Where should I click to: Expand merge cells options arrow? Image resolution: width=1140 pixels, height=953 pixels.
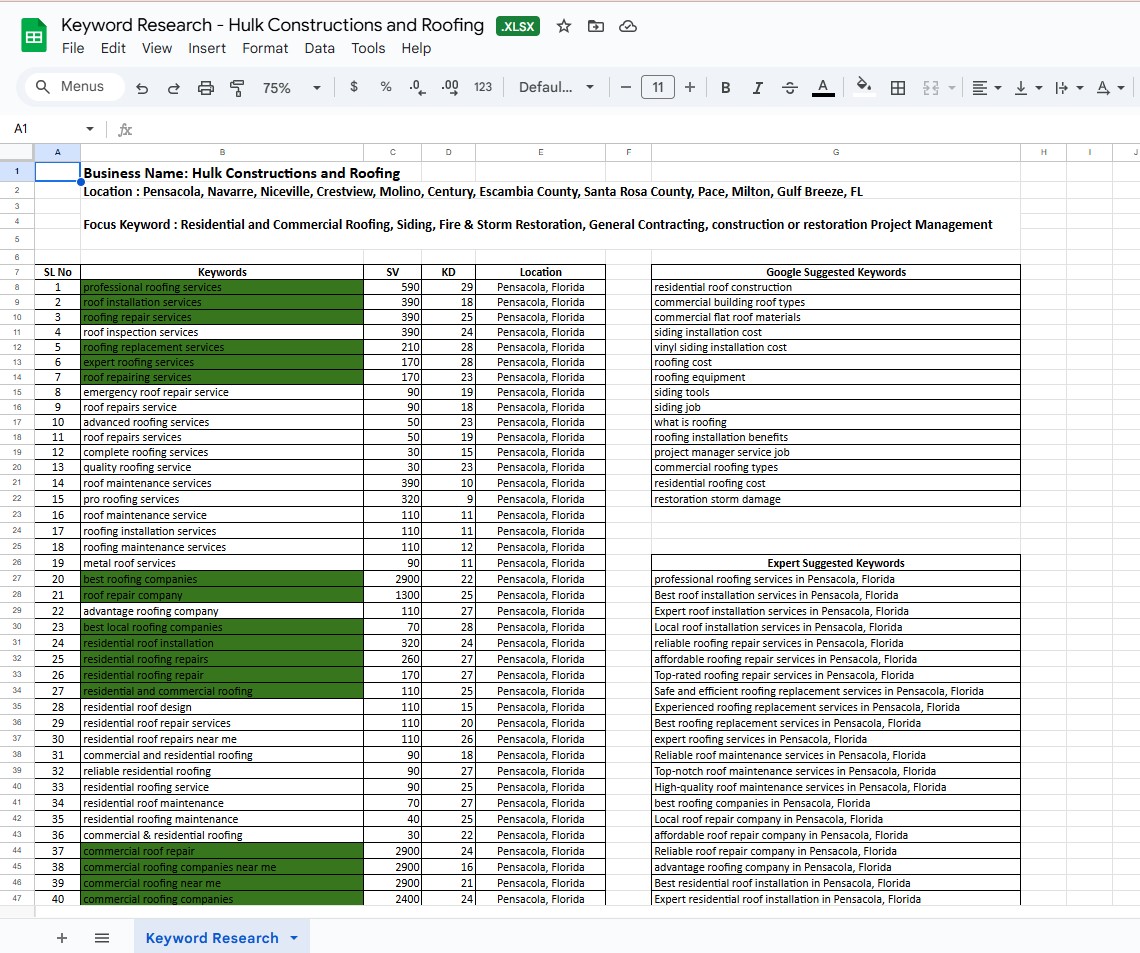(x=952, y=88)
